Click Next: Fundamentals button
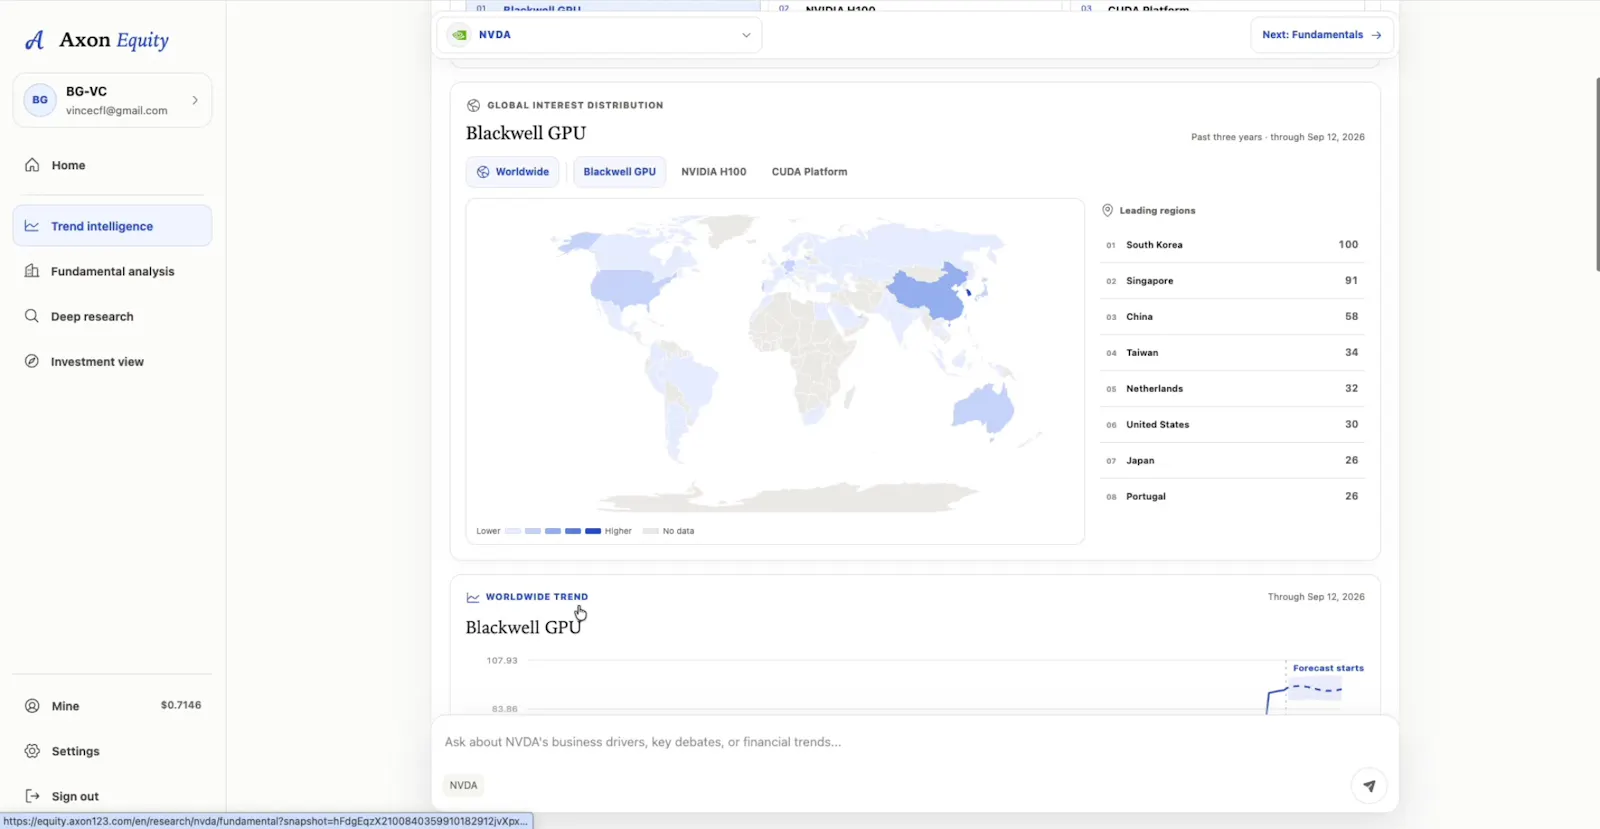 1322,35
